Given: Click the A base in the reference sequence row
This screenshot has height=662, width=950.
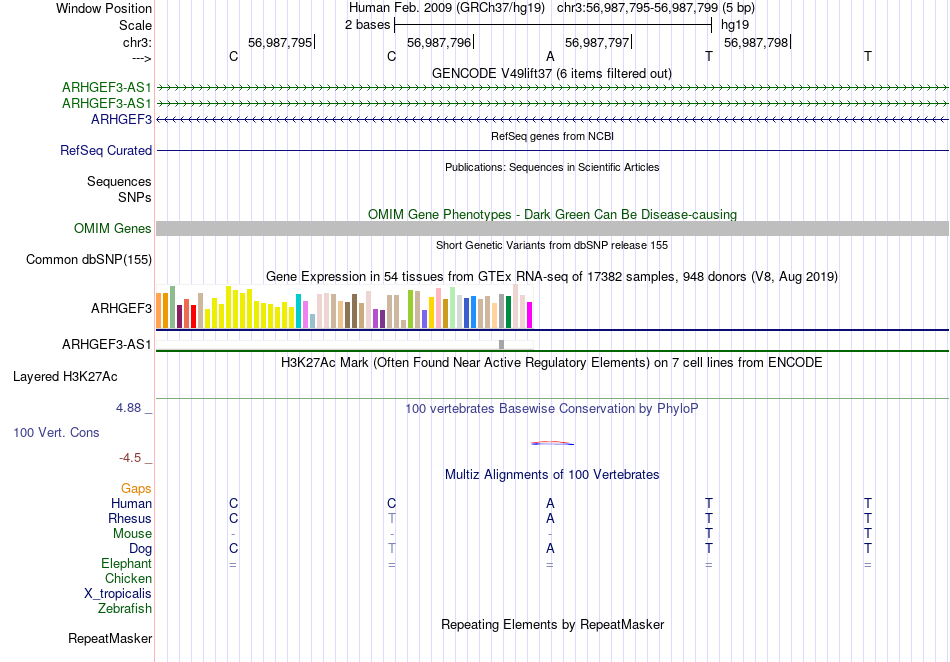Looking at the screenshot, I should pos(550,56).
